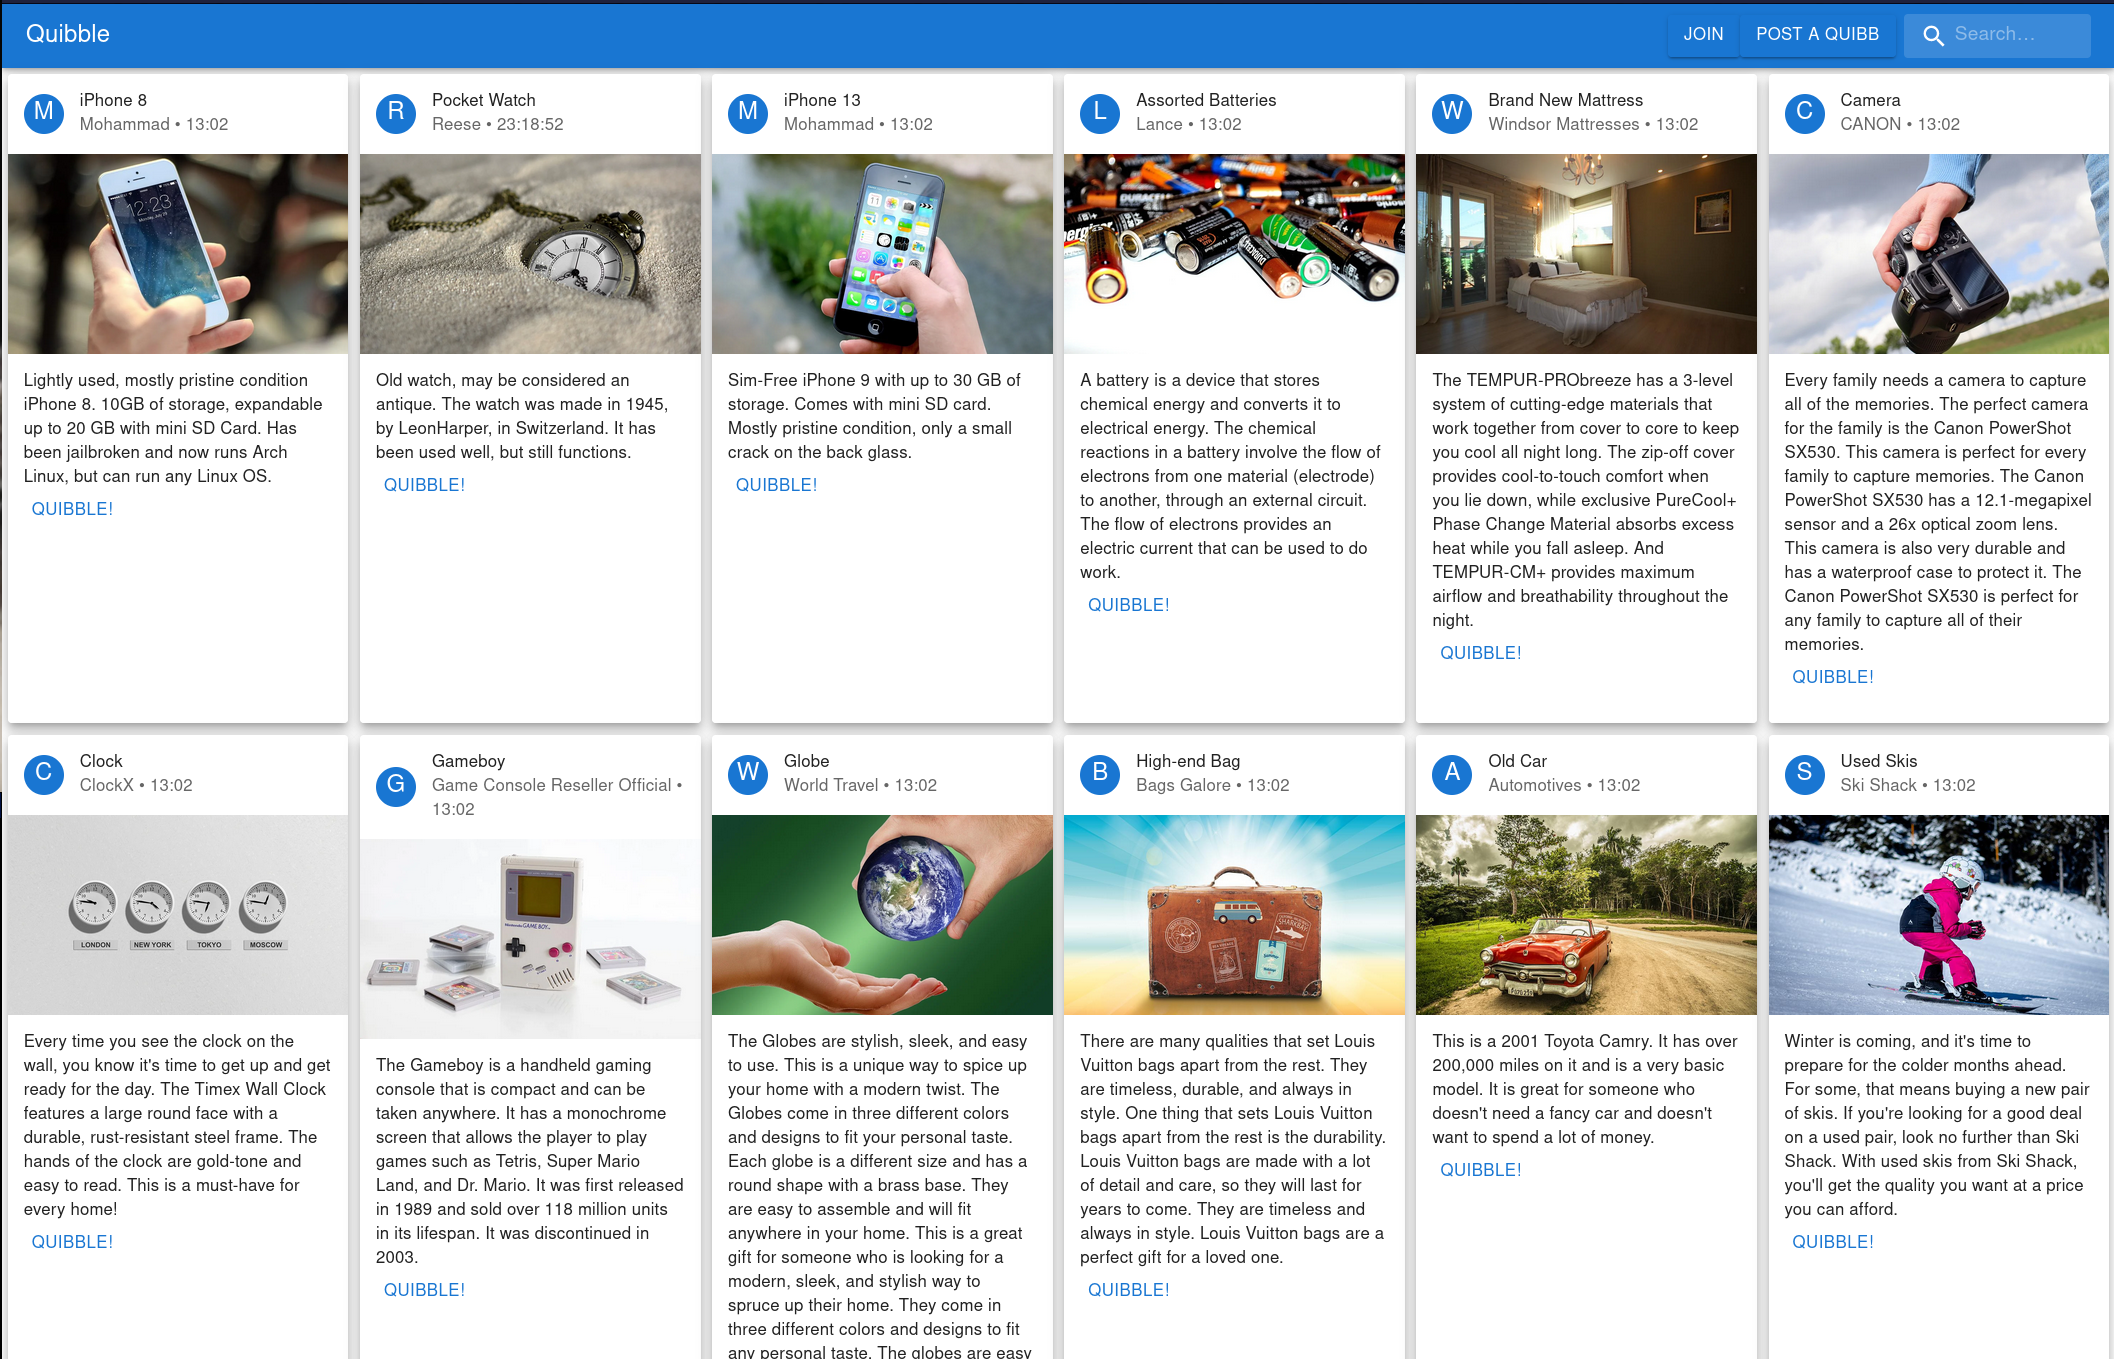Click QUIBBLE! on the Pocket Watch card
2114x1359 pixels.
[424, 485]
